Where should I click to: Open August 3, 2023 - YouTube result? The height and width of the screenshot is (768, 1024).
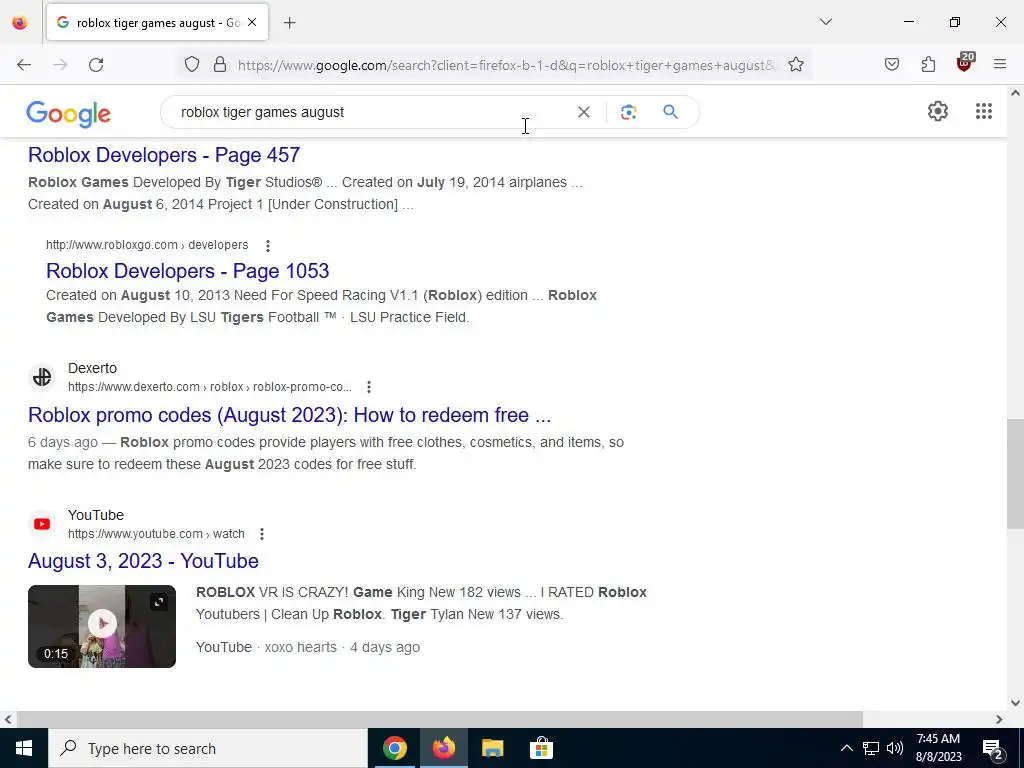click(143, 561)
